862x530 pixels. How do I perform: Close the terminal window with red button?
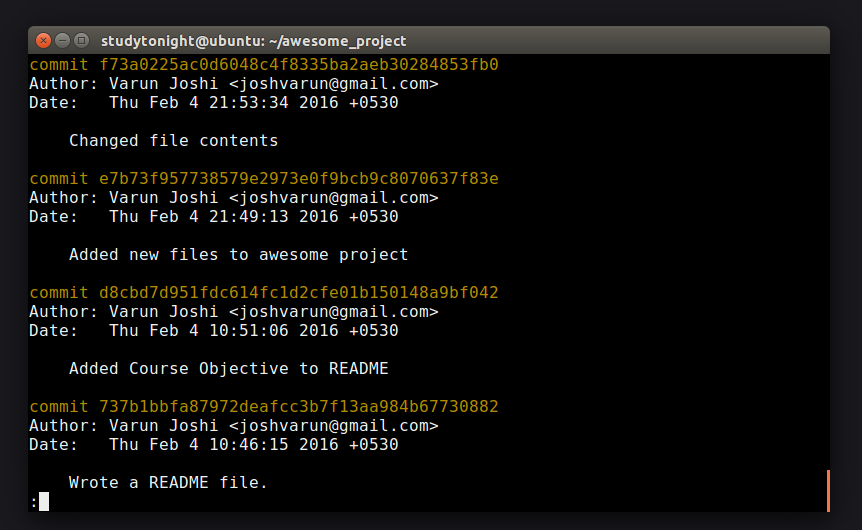(43, 41)
